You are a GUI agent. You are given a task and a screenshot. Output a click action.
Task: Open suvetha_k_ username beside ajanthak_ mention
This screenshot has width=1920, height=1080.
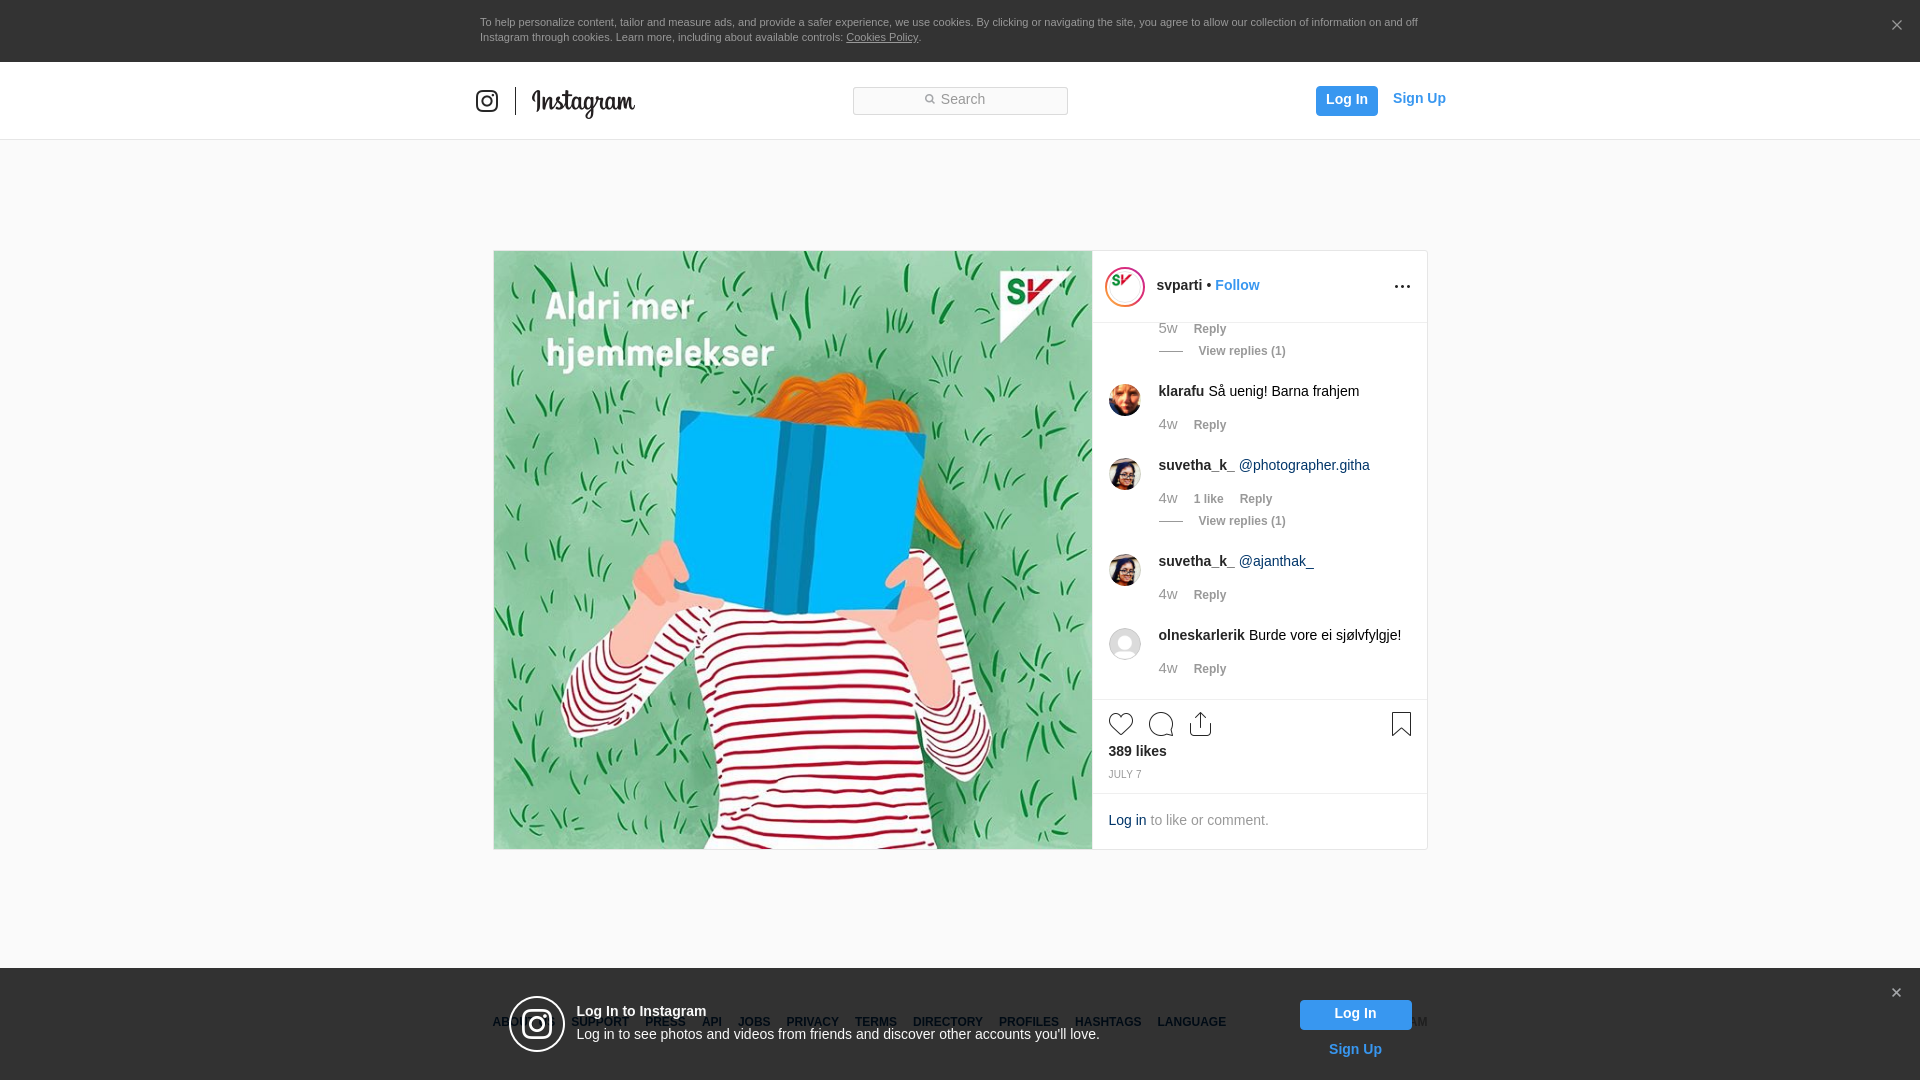click(1196, 561)
